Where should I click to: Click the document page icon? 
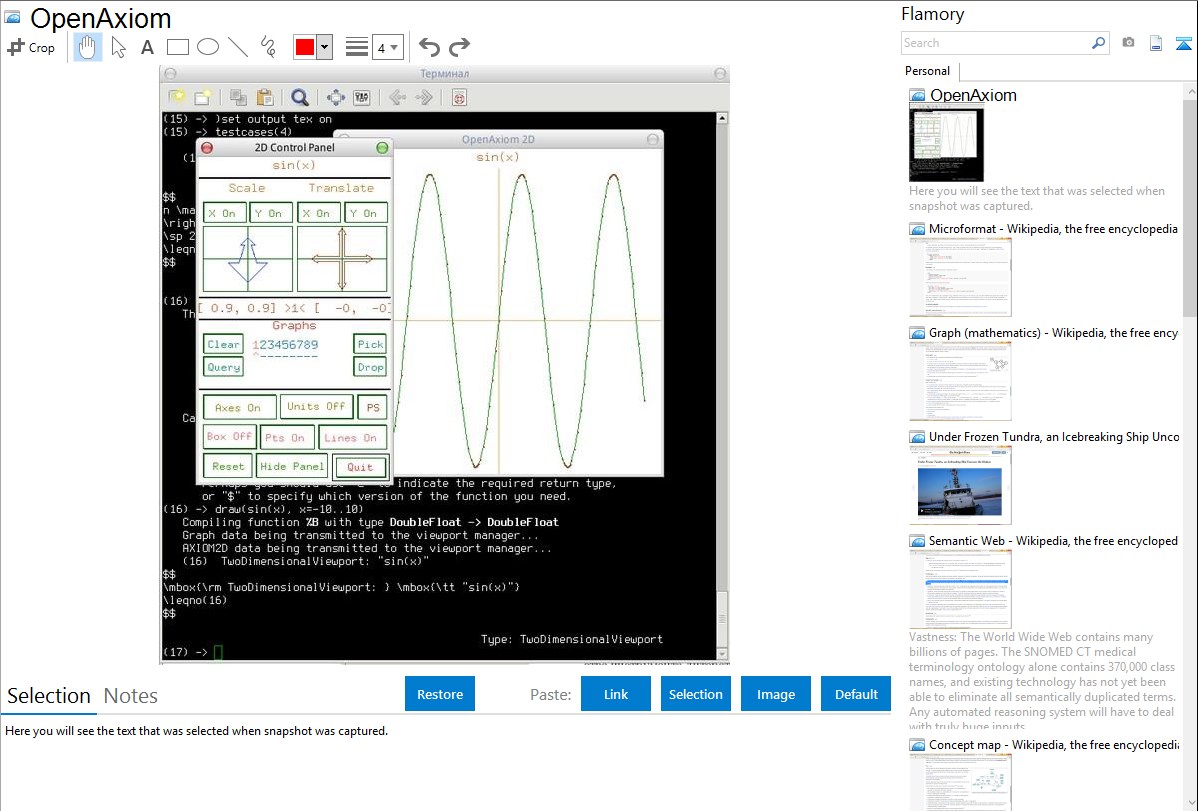tap(1156, 43)
